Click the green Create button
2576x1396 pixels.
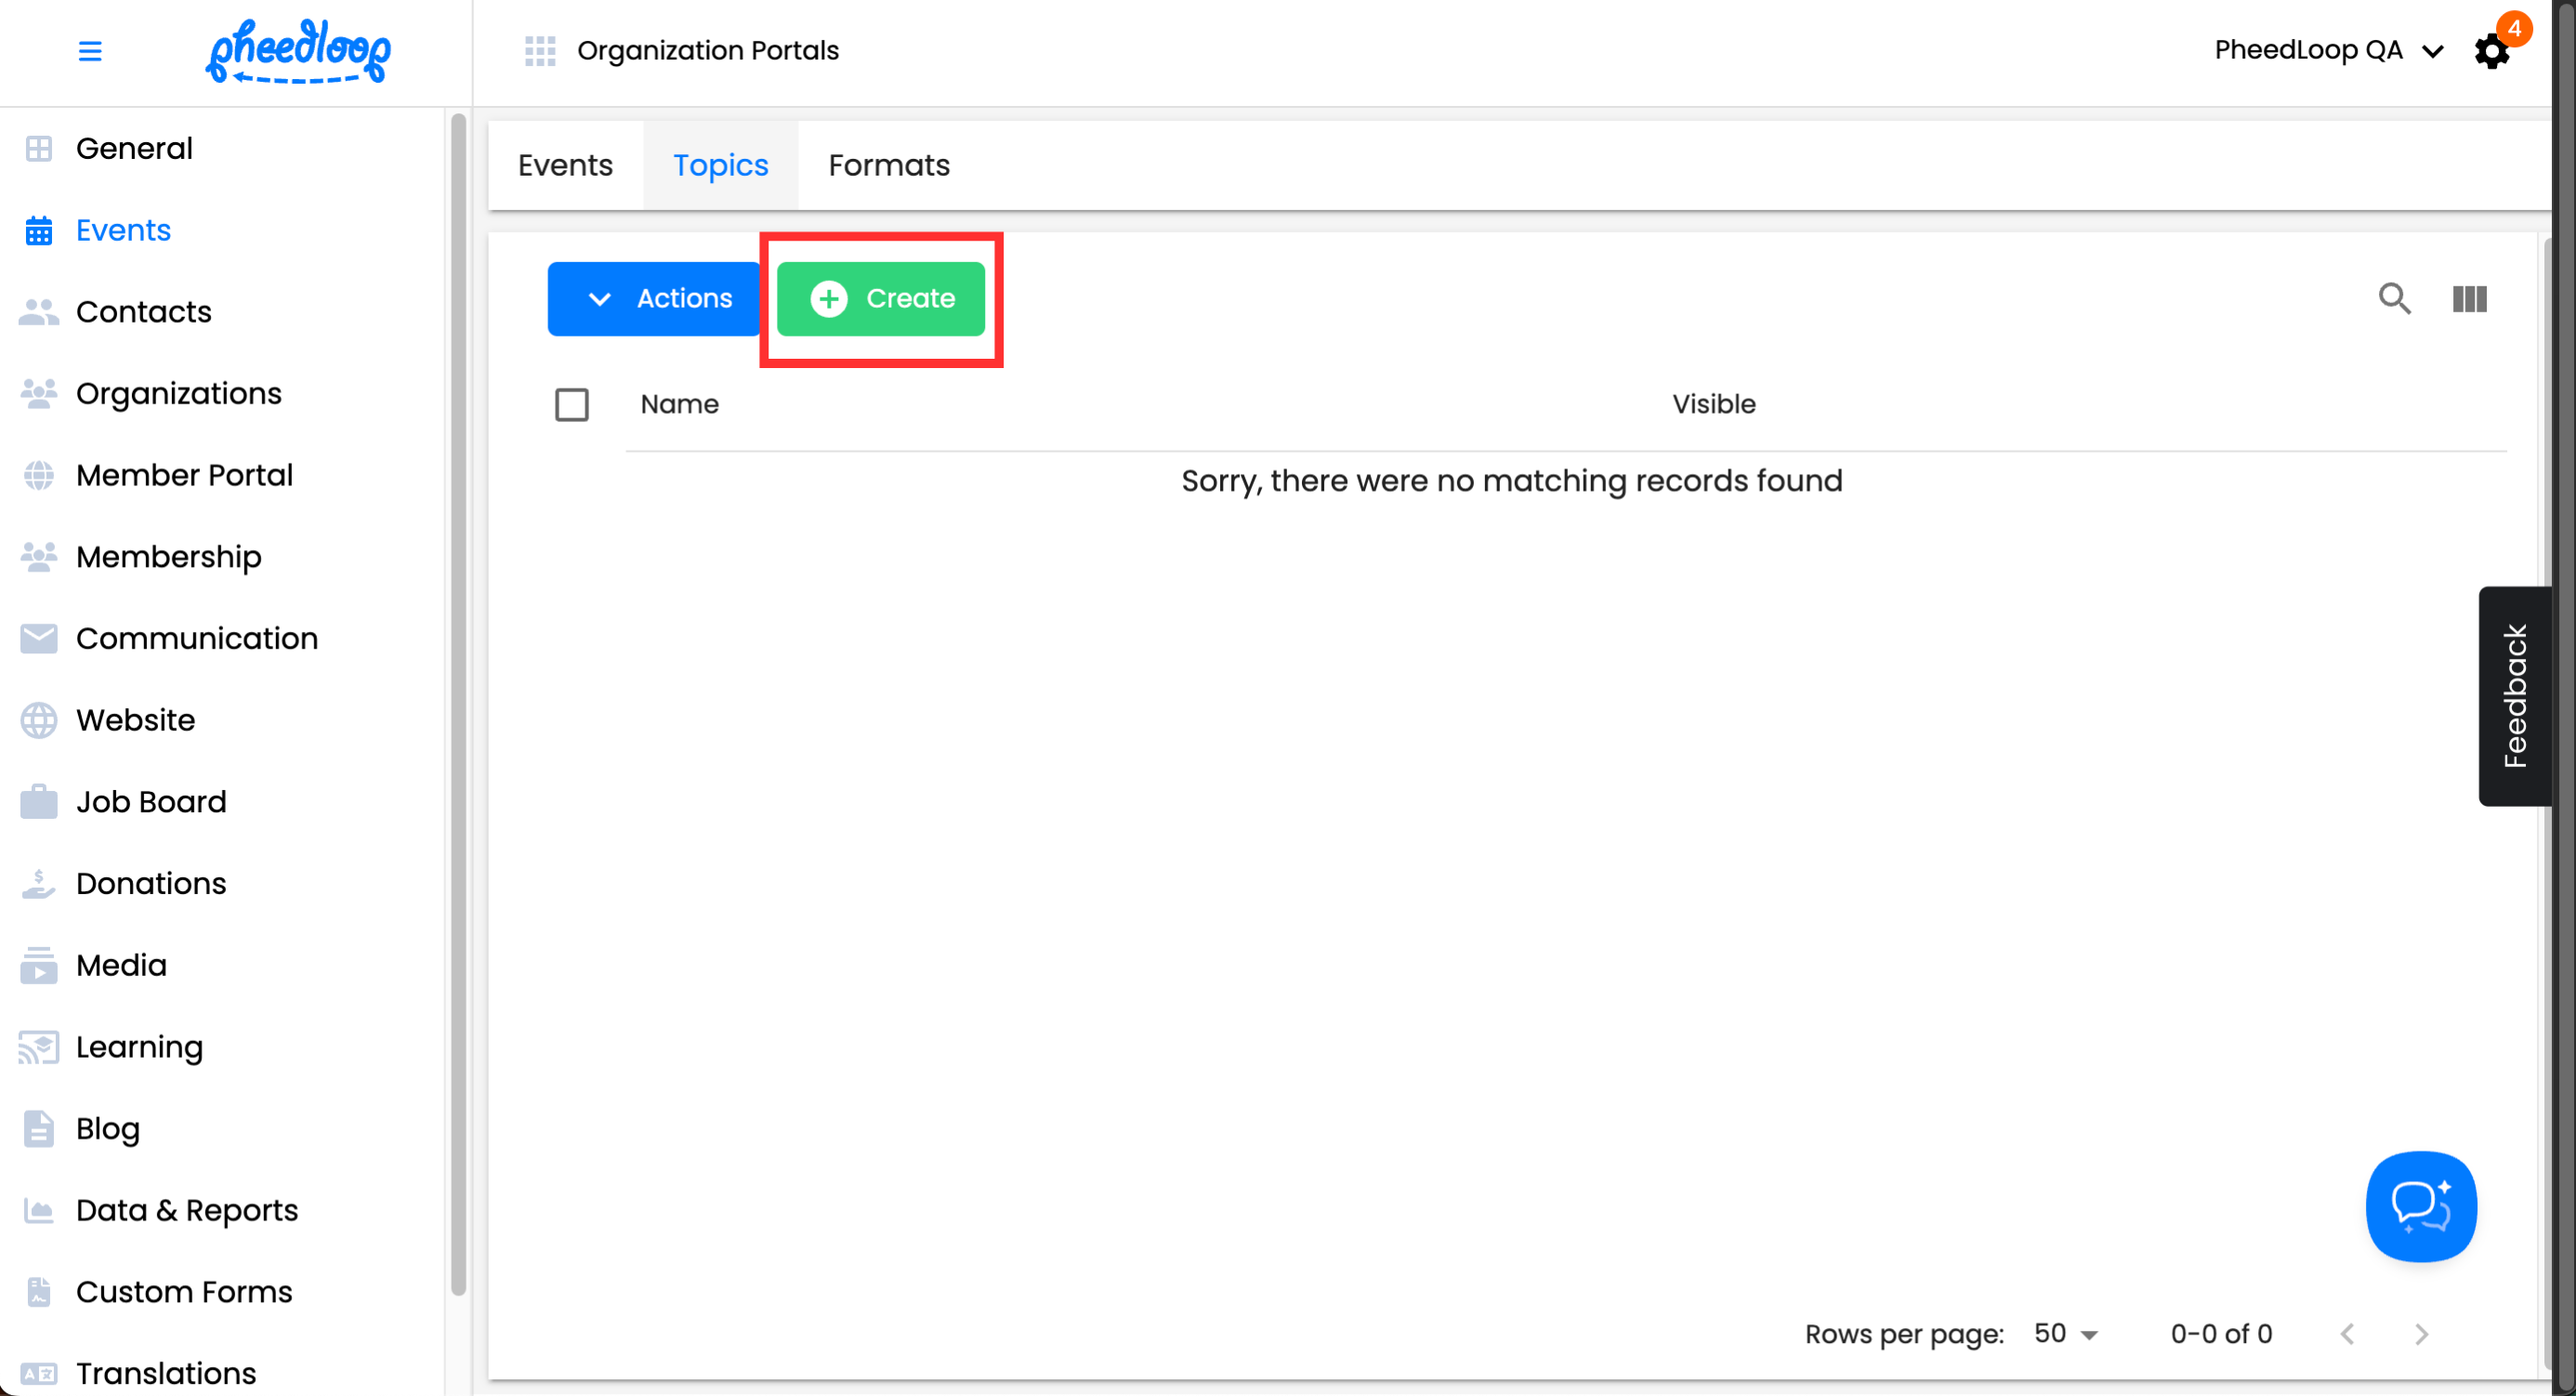[x=880, y=298]
